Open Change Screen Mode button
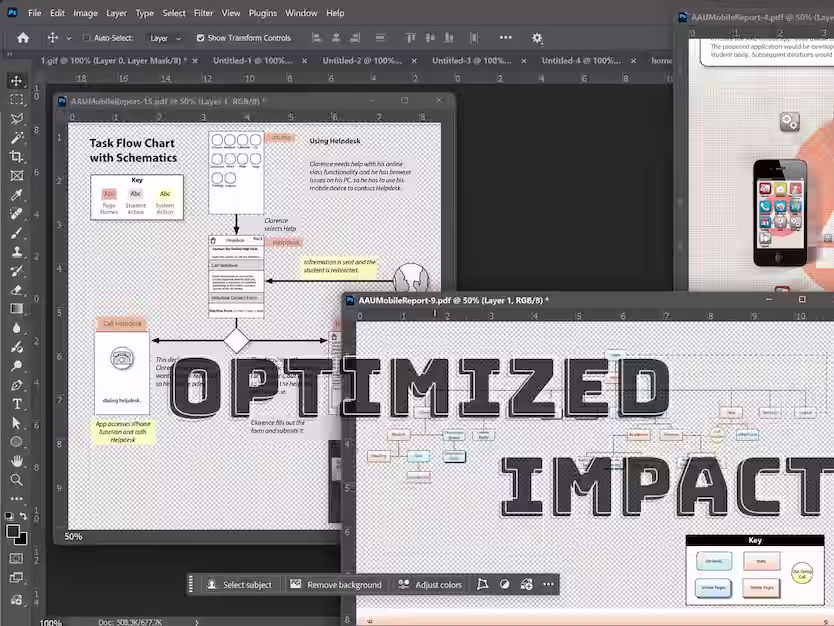Viewport: 834px width, 626px height. pyautogui.click(x=16, y=578)
